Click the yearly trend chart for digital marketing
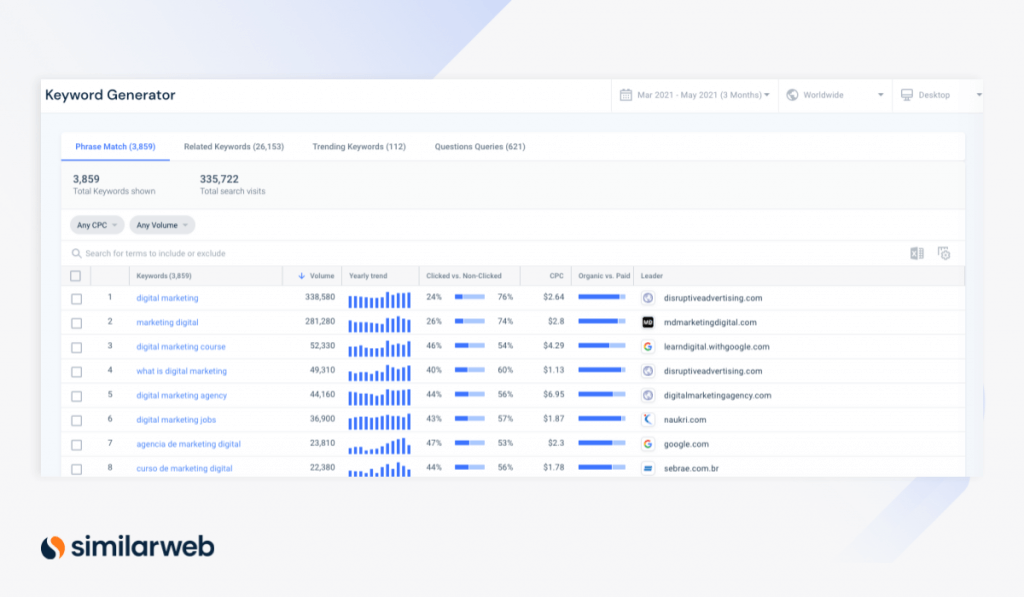 [x=379, y=300]
